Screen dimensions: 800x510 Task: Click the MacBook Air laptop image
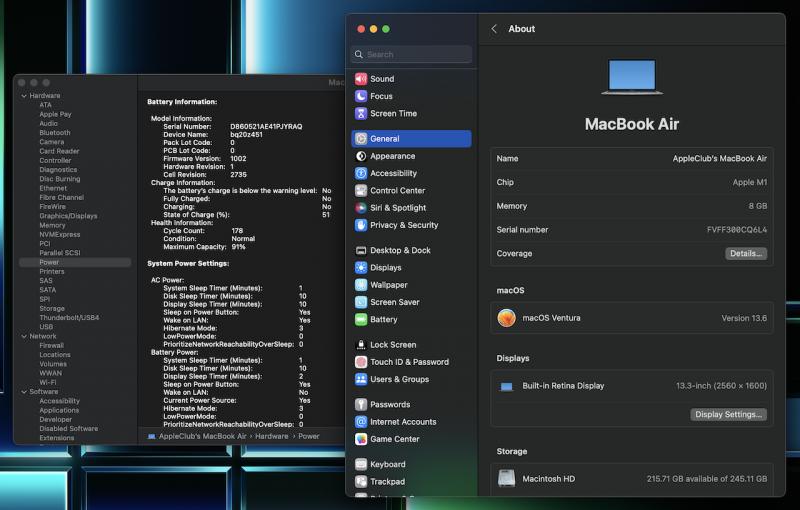coord(632,78)
